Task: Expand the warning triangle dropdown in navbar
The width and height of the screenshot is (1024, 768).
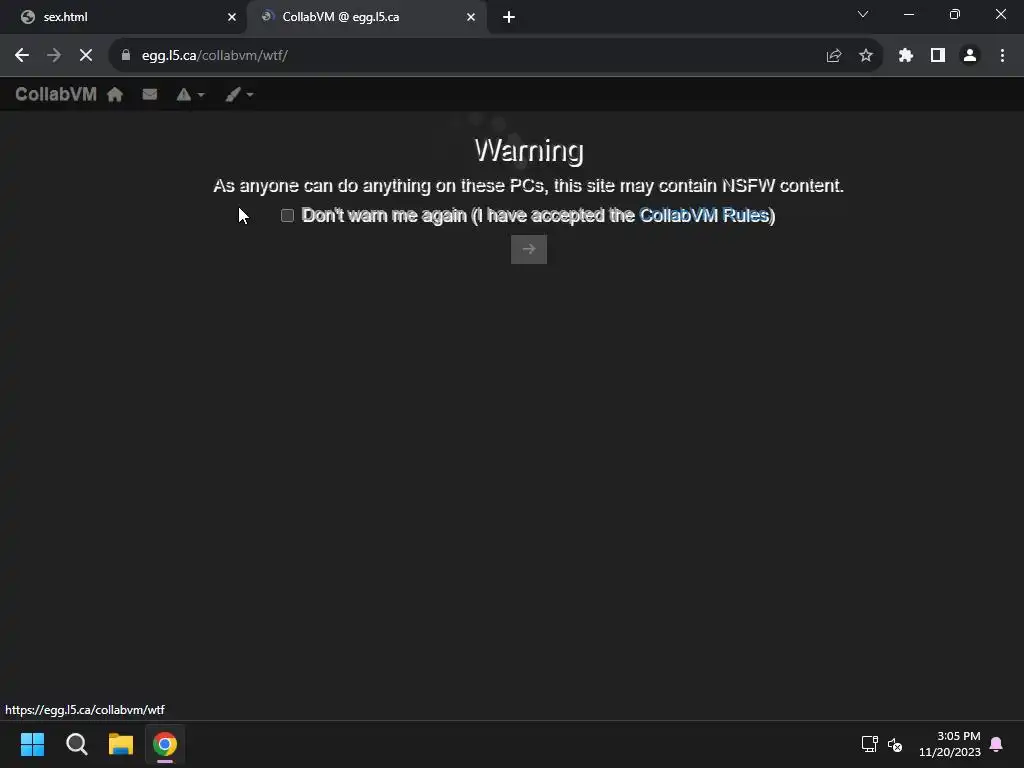Action: [190, 95]
